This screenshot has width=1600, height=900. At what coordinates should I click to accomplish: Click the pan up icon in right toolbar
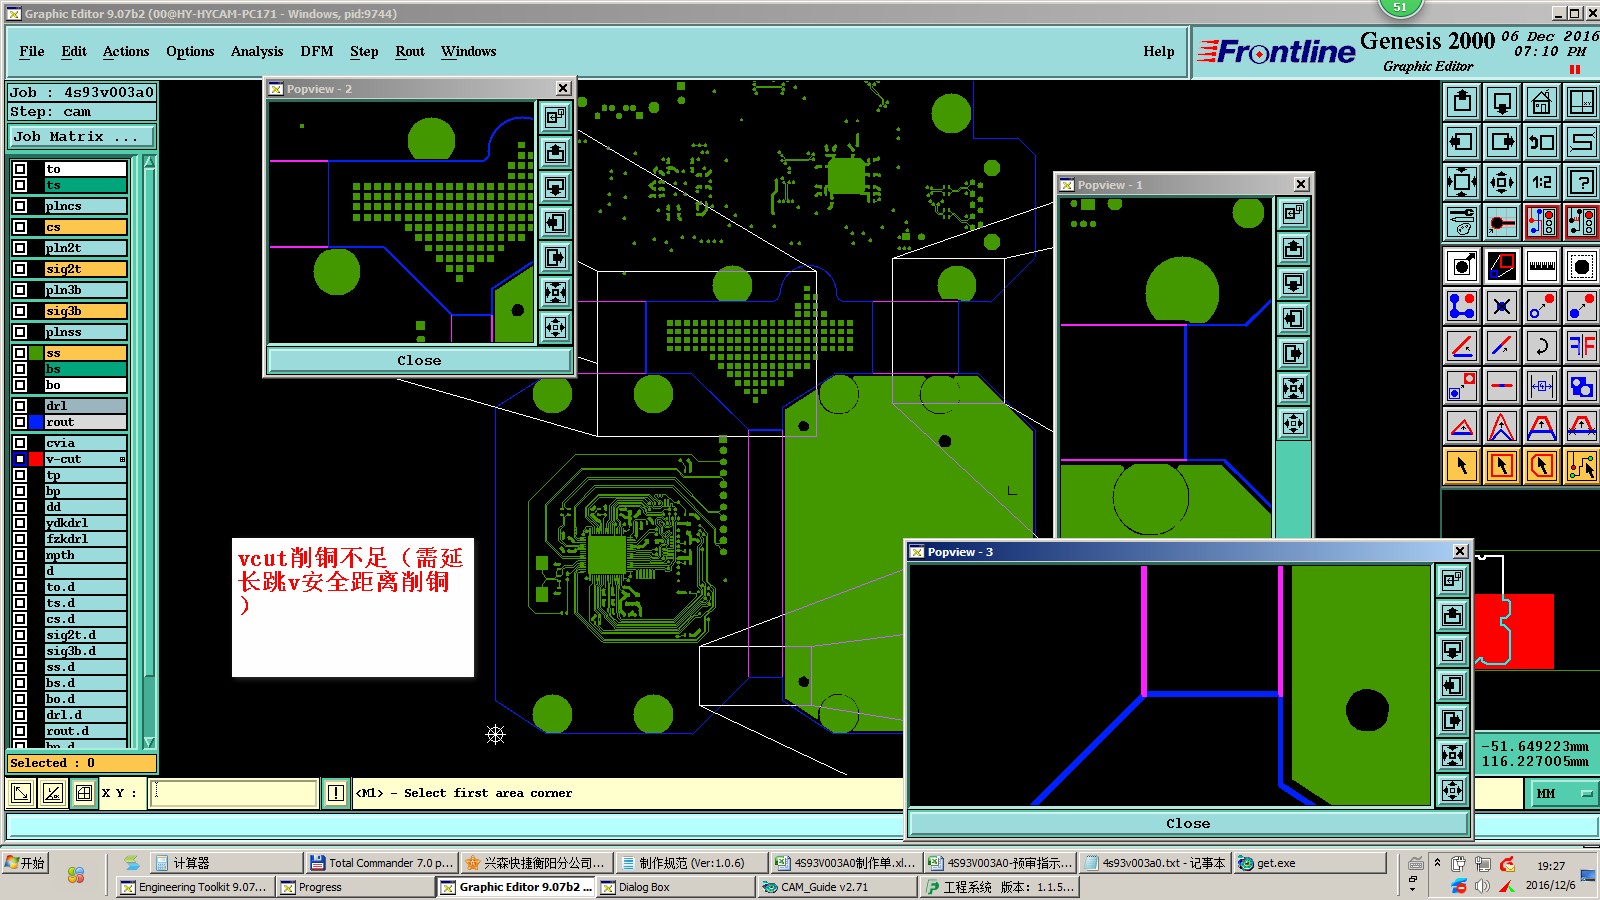coord(1462,102)
